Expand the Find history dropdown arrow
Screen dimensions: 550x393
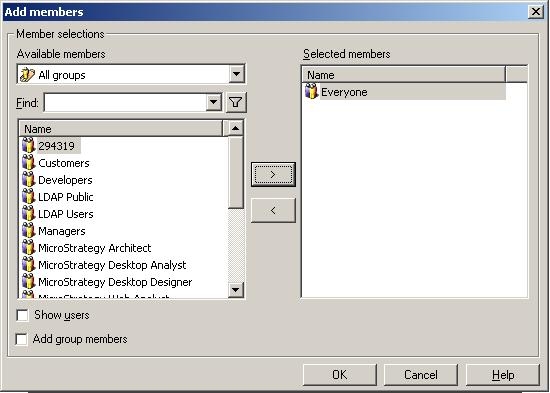click(x=214, y=102)
